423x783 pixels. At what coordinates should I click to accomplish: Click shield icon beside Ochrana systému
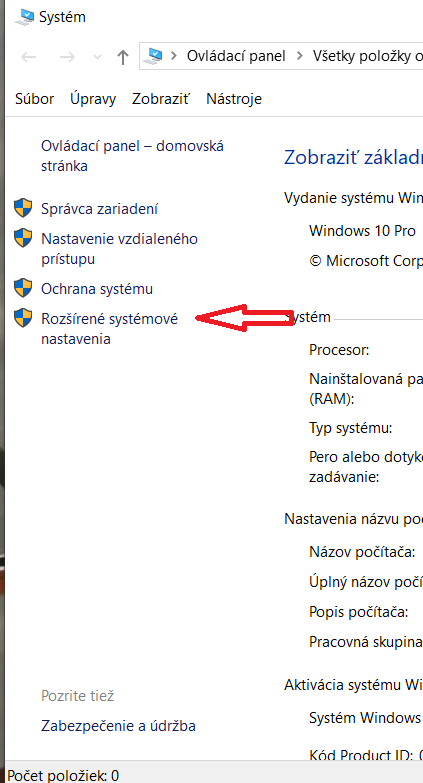coord(23,288)
